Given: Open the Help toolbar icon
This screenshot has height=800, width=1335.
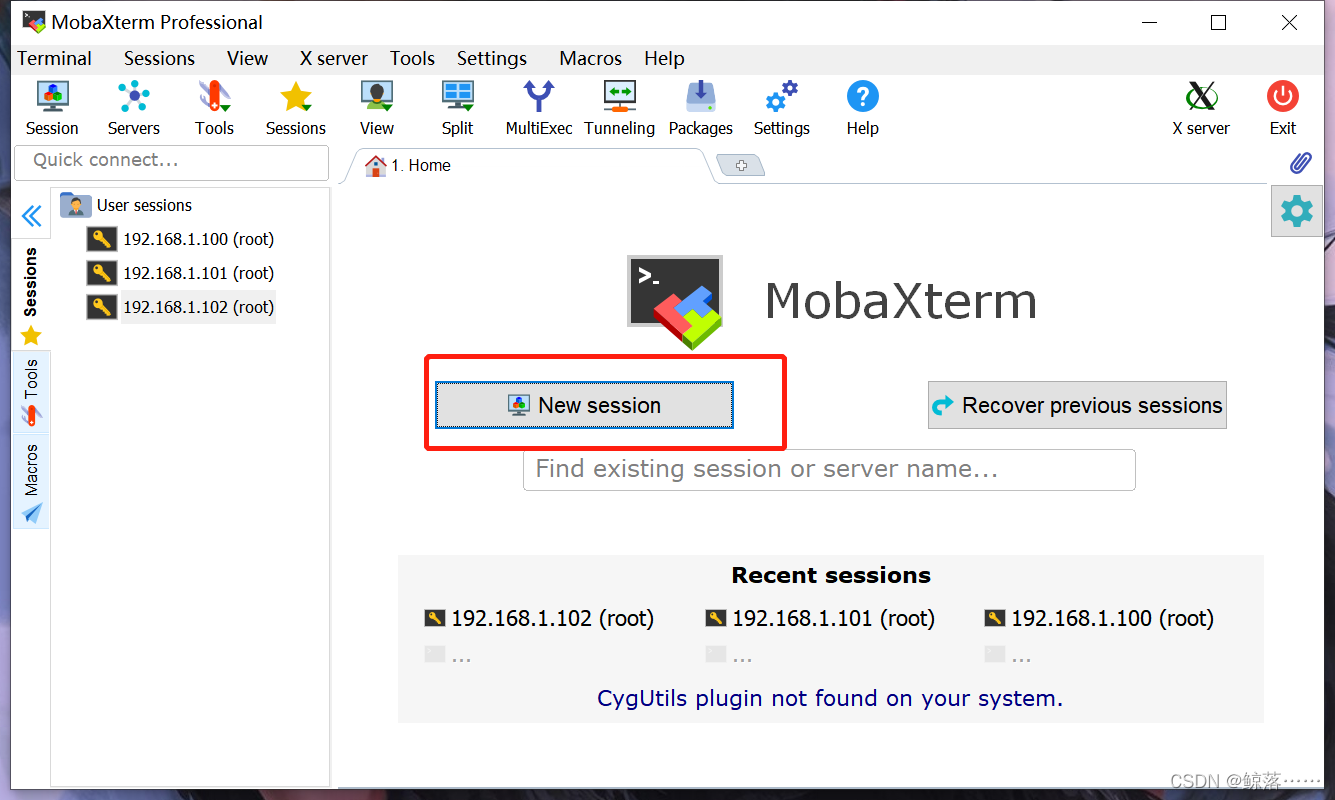Looking at the screenshot, I should pos(862,97).
